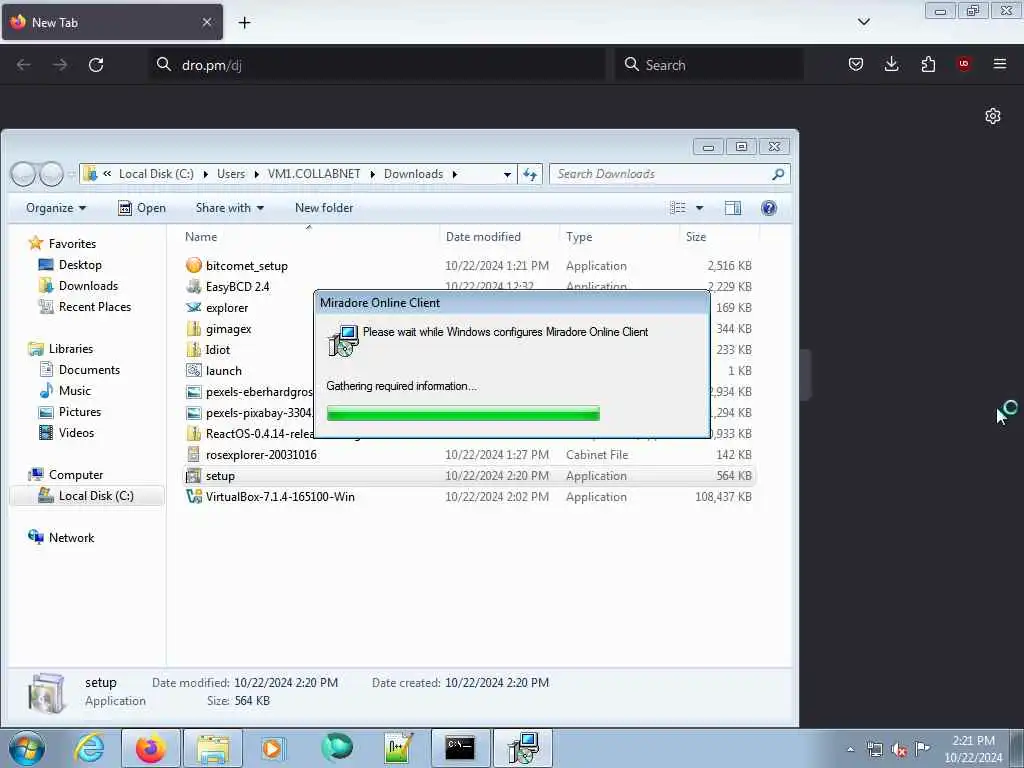Viewport: 1024px width, 768px height.
Task: Select the EasyBCD 2.4 file
Action: coord(237,287)
